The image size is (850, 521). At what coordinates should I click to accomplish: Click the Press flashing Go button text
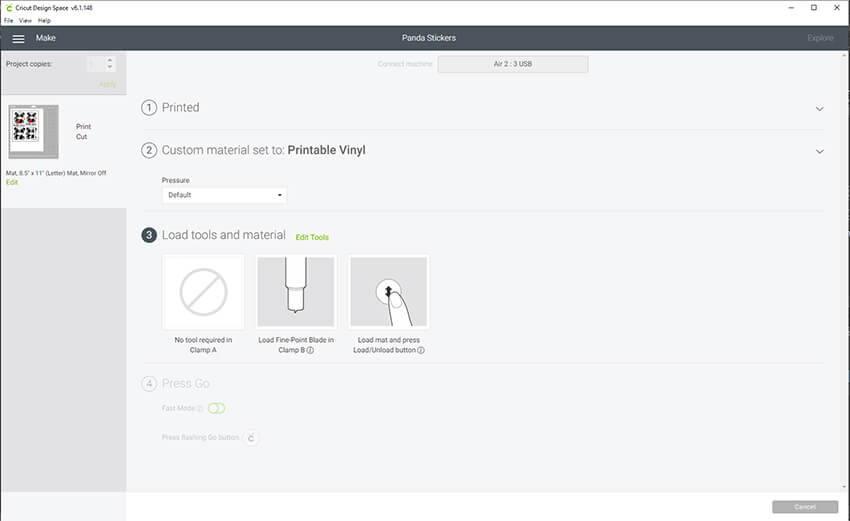200,437
